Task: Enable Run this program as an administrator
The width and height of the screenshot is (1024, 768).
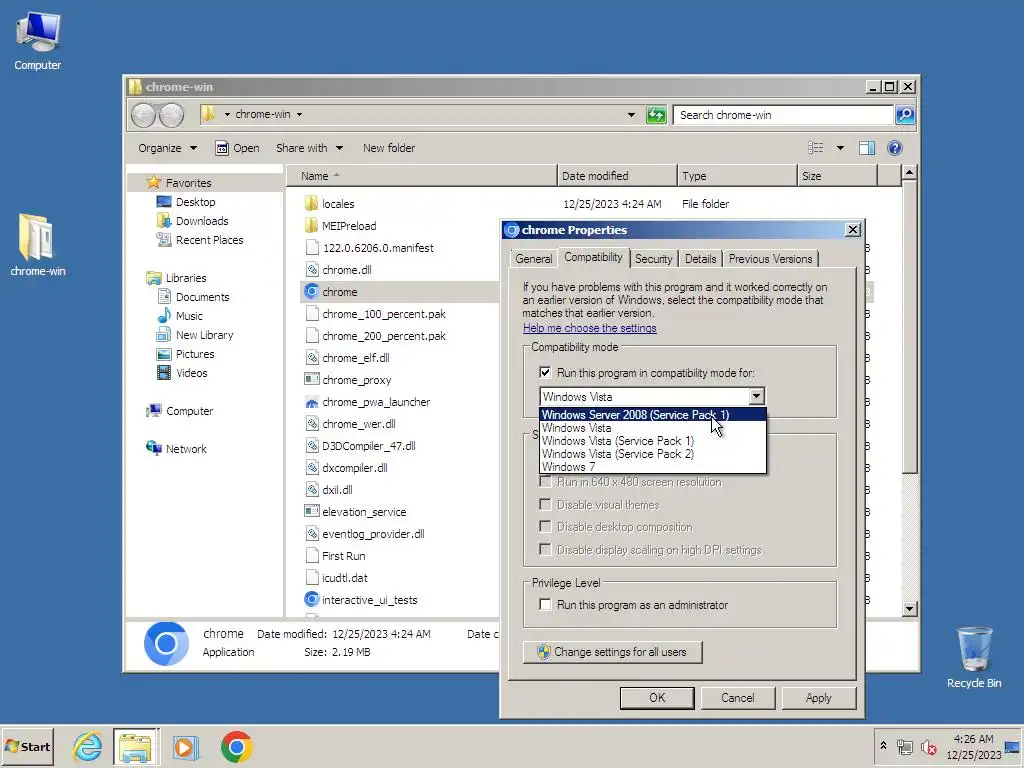Action: [545, 605]
